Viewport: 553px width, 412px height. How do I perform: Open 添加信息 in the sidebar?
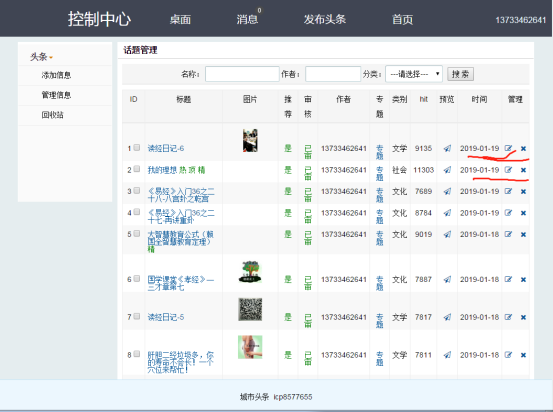56,75
